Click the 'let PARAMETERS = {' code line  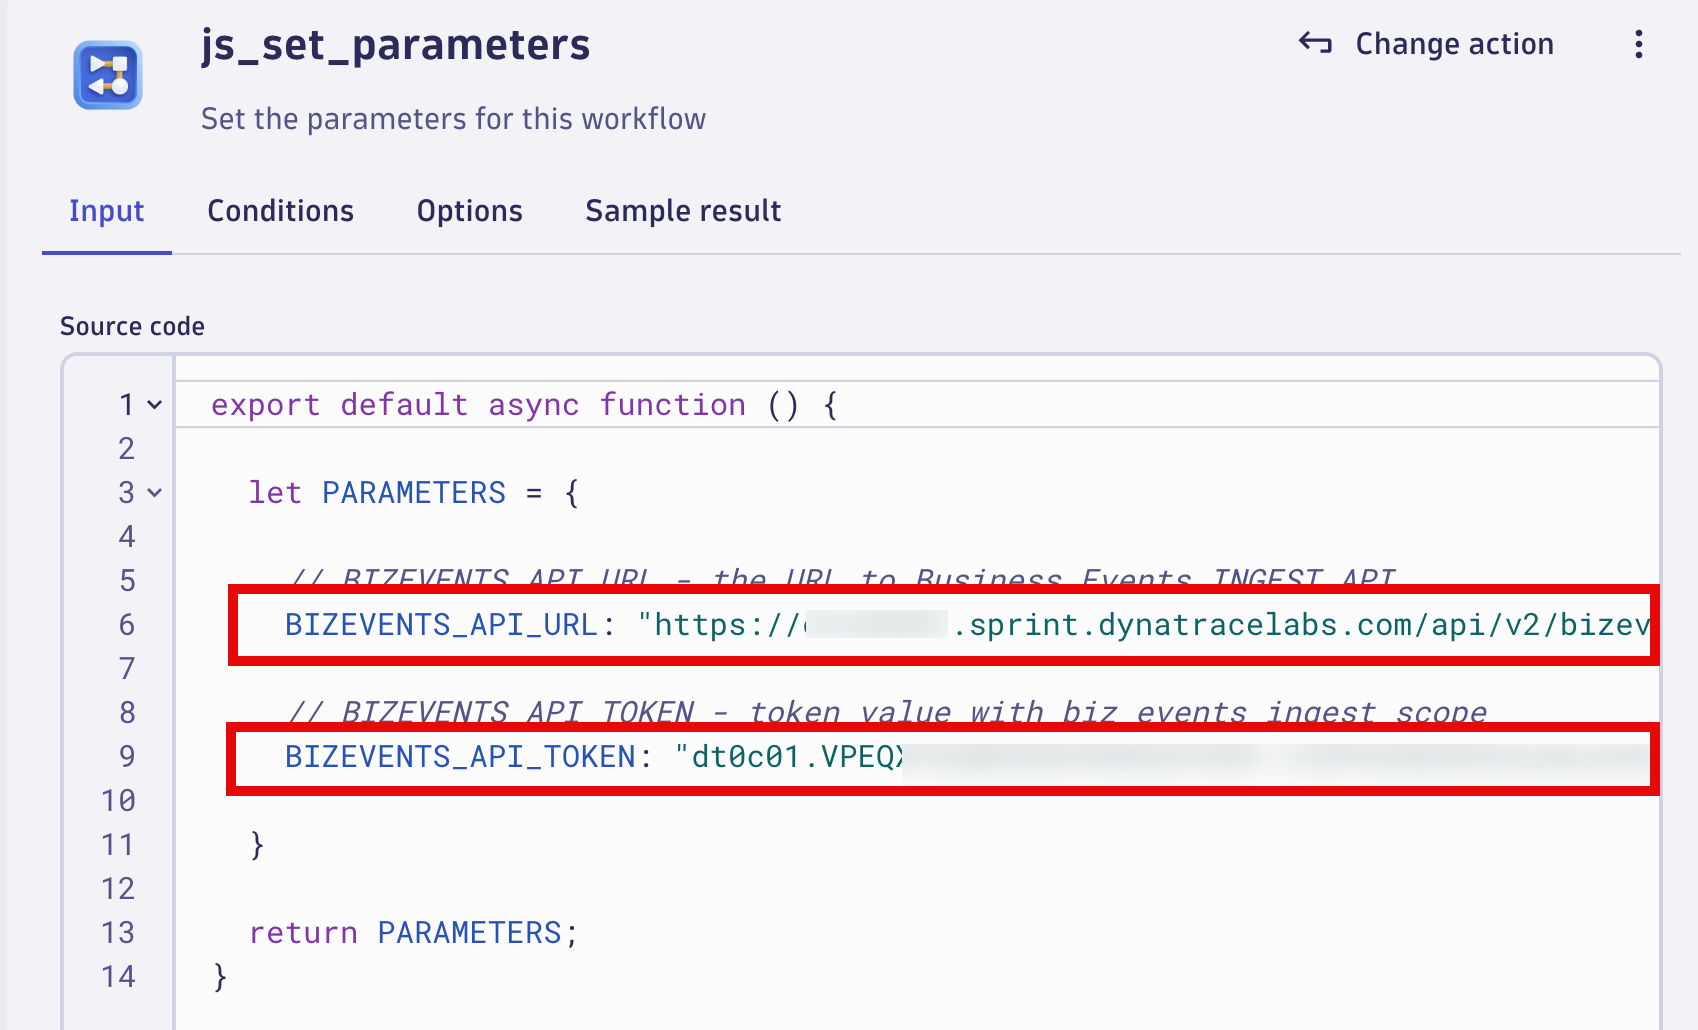tap(414, 493)
